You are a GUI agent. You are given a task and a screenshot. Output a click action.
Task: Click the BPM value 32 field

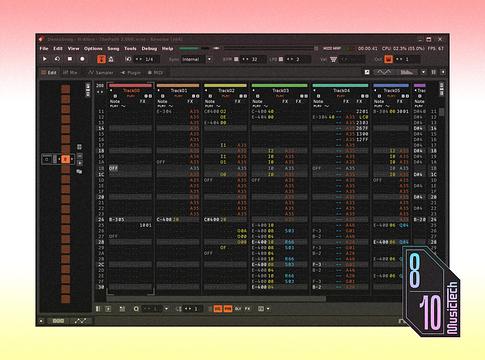pos(252,59)
